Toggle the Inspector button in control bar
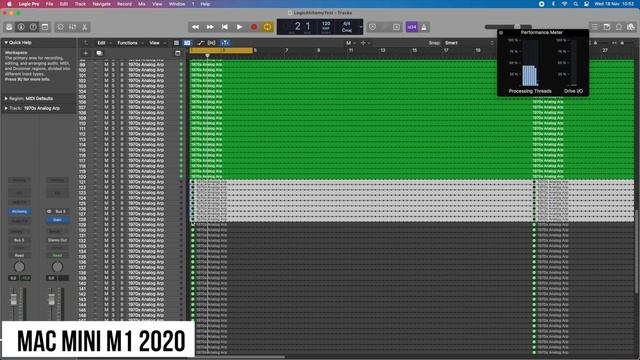Image resolution: width=640 pixels, height=360 pixels. (x=21, y=27)
